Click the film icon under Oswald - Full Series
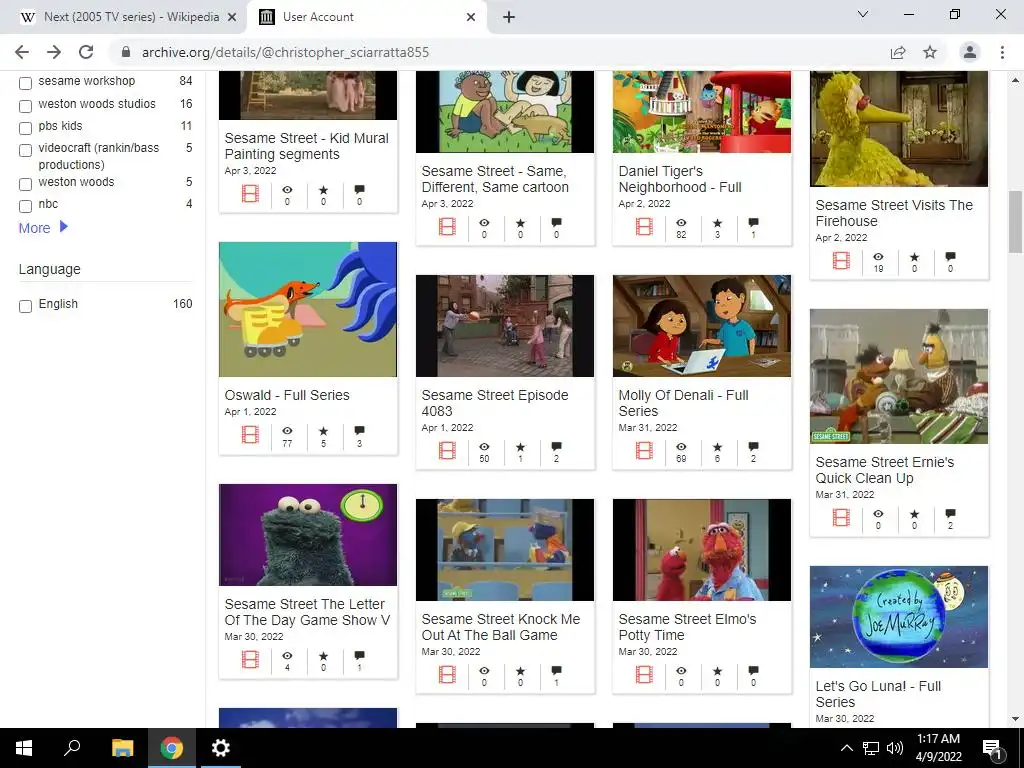The height and width of the screenshot is (768, 1024). [x=250, y=434]
